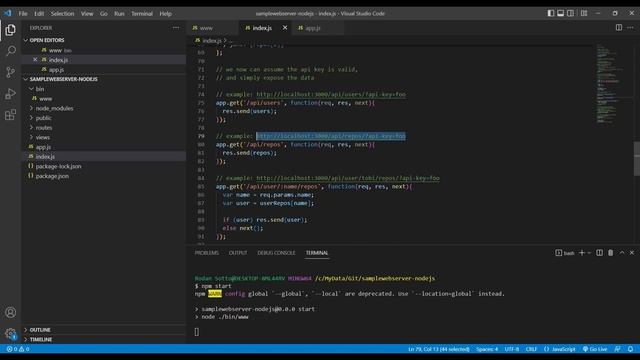Open Source Control view
This screenshot has height=360, width=640.
click(x=11, y=72)
